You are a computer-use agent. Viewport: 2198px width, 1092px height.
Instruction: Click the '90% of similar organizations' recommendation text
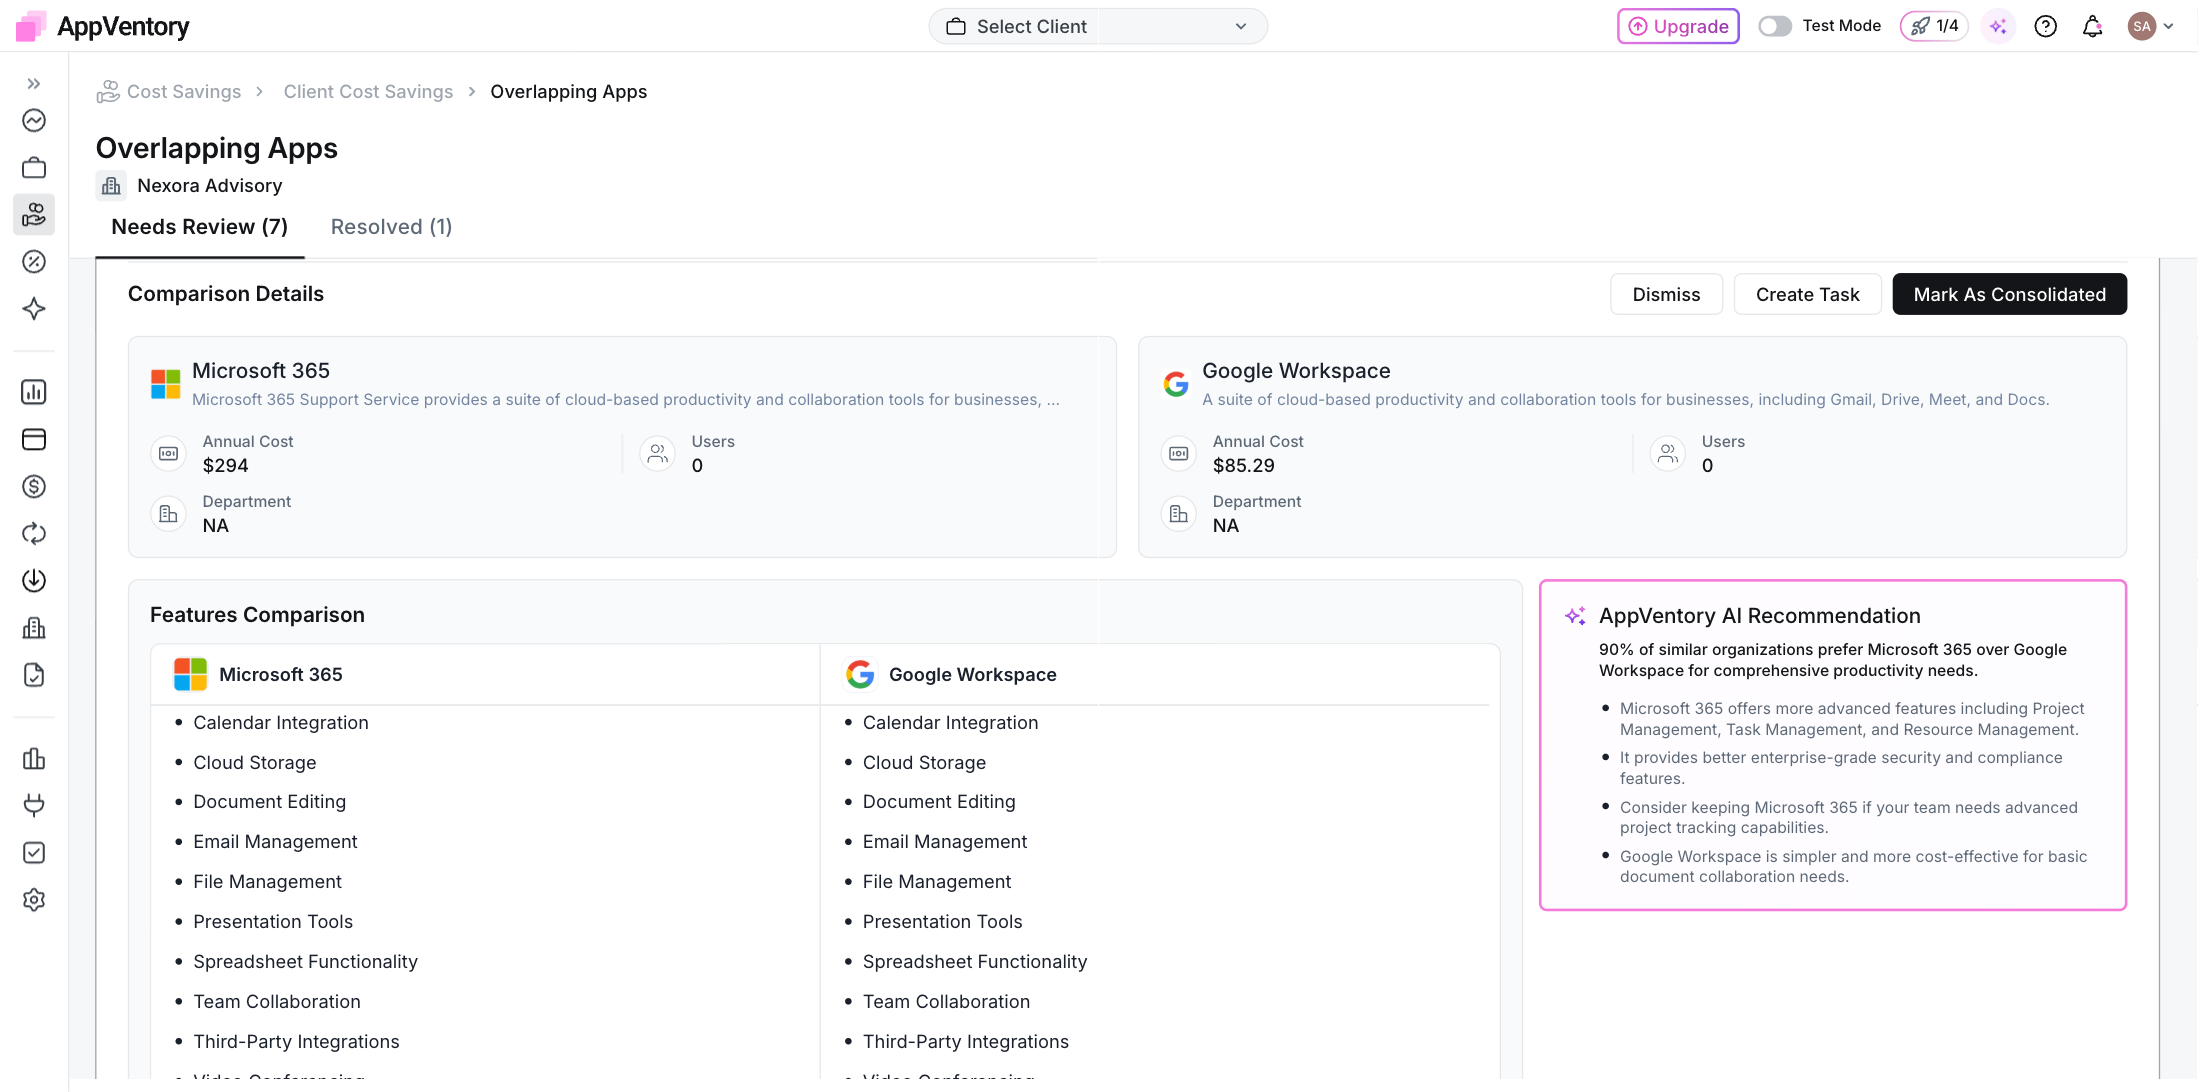tap(1833, 660)
